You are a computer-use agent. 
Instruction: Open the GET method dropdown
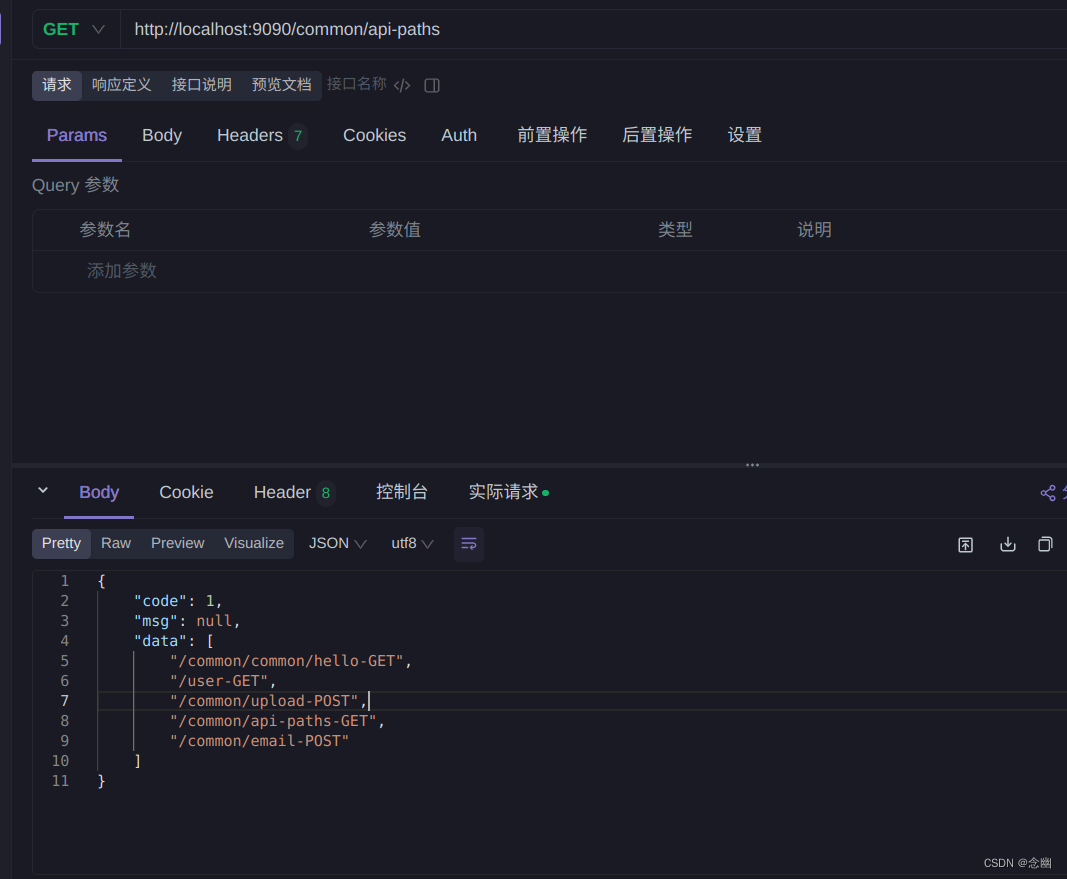73,29
